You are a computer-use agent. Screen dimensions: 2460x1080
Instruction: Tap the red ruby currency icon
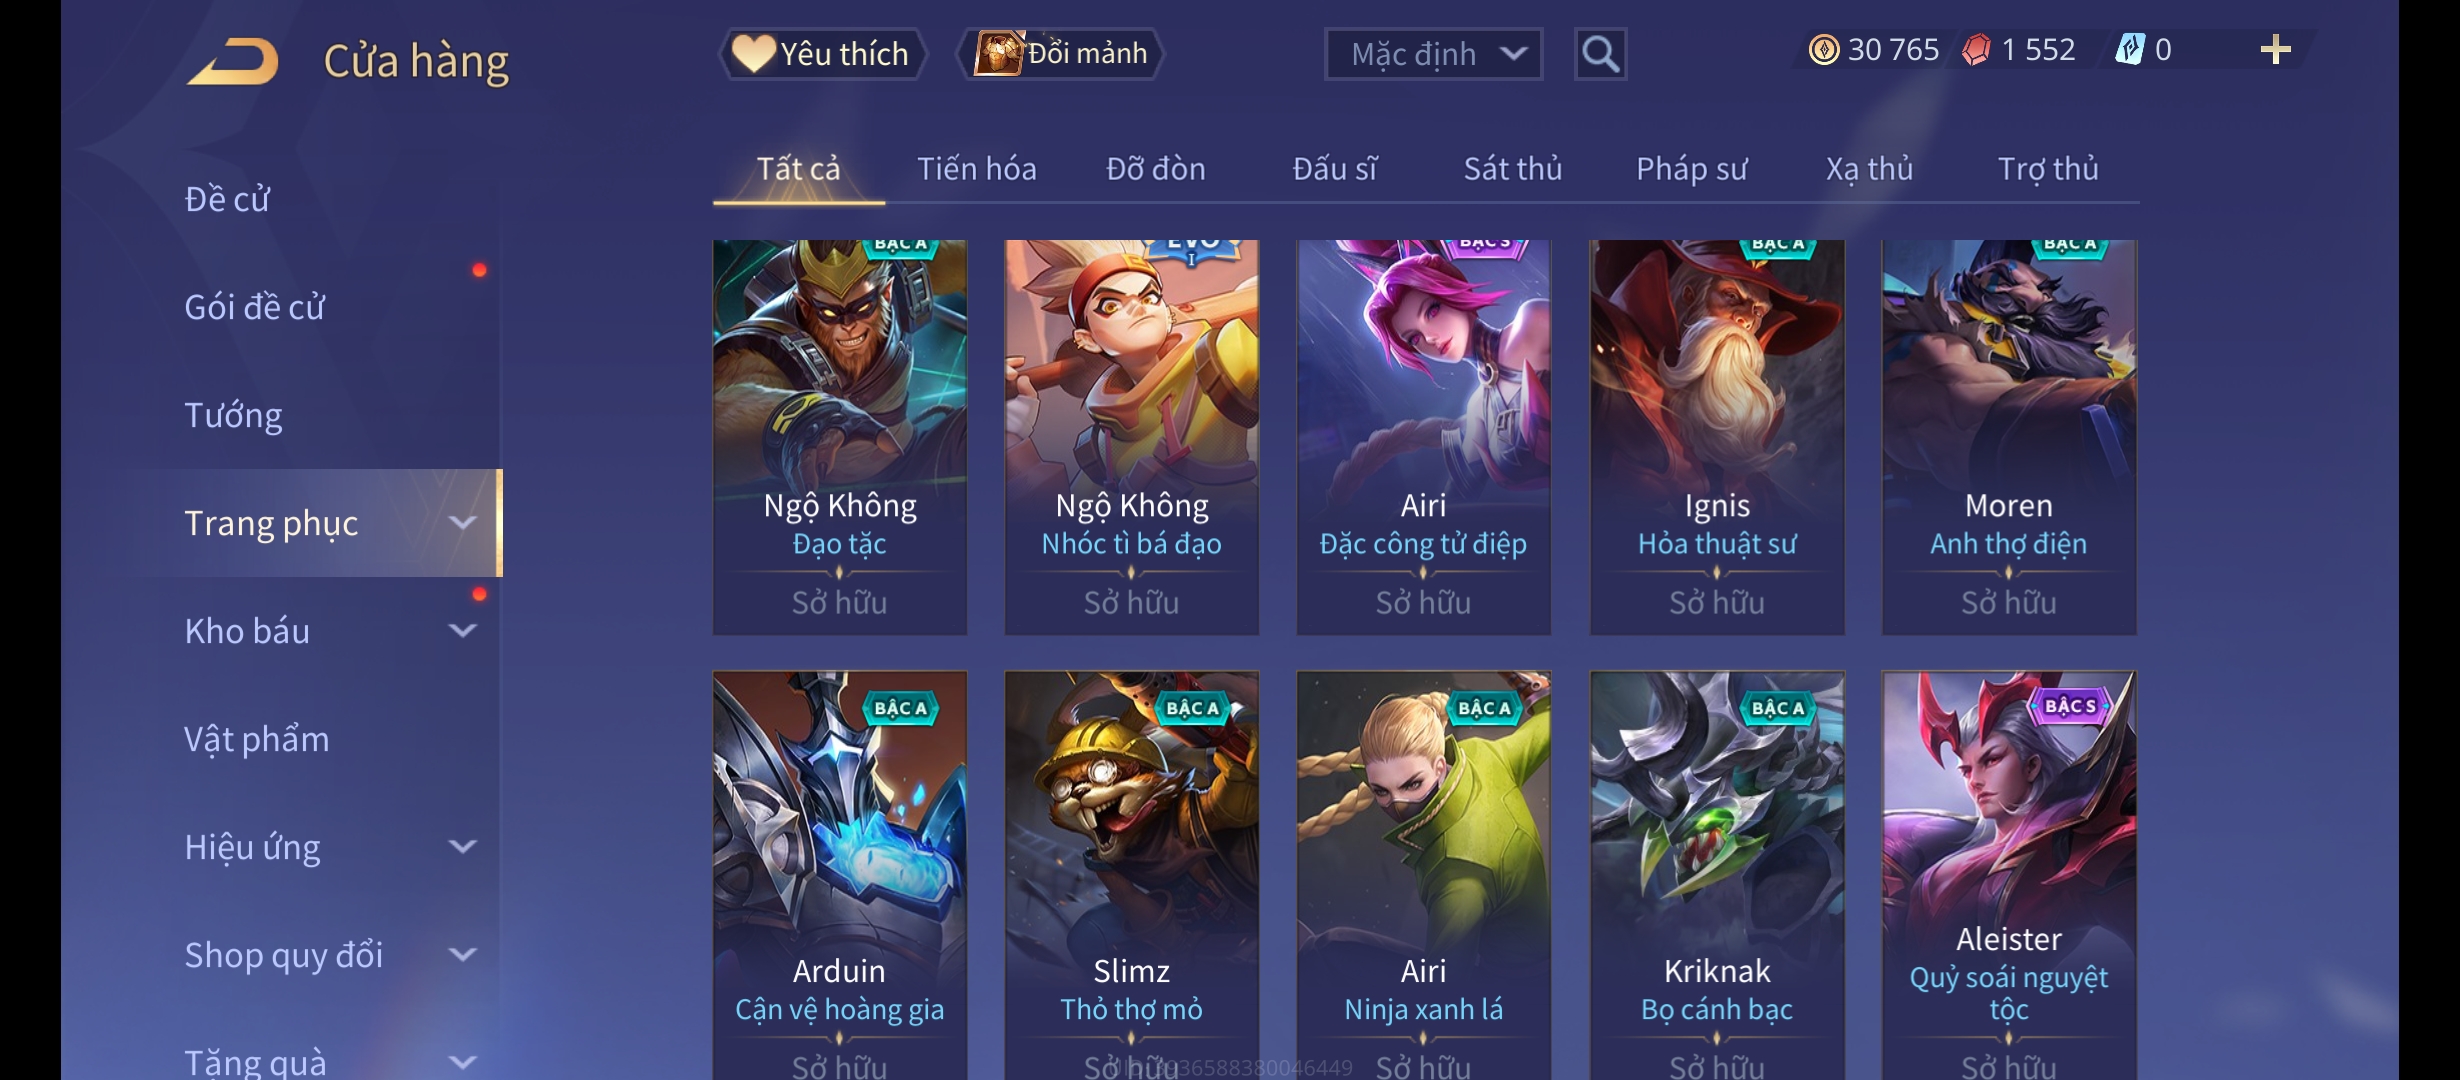tap(1976, 50)
